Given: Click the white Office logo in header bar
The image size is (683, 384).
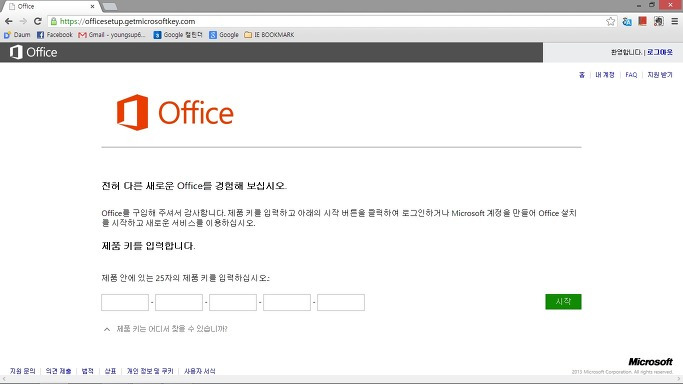Looking at the screenshot, I should tap(34, 52).
